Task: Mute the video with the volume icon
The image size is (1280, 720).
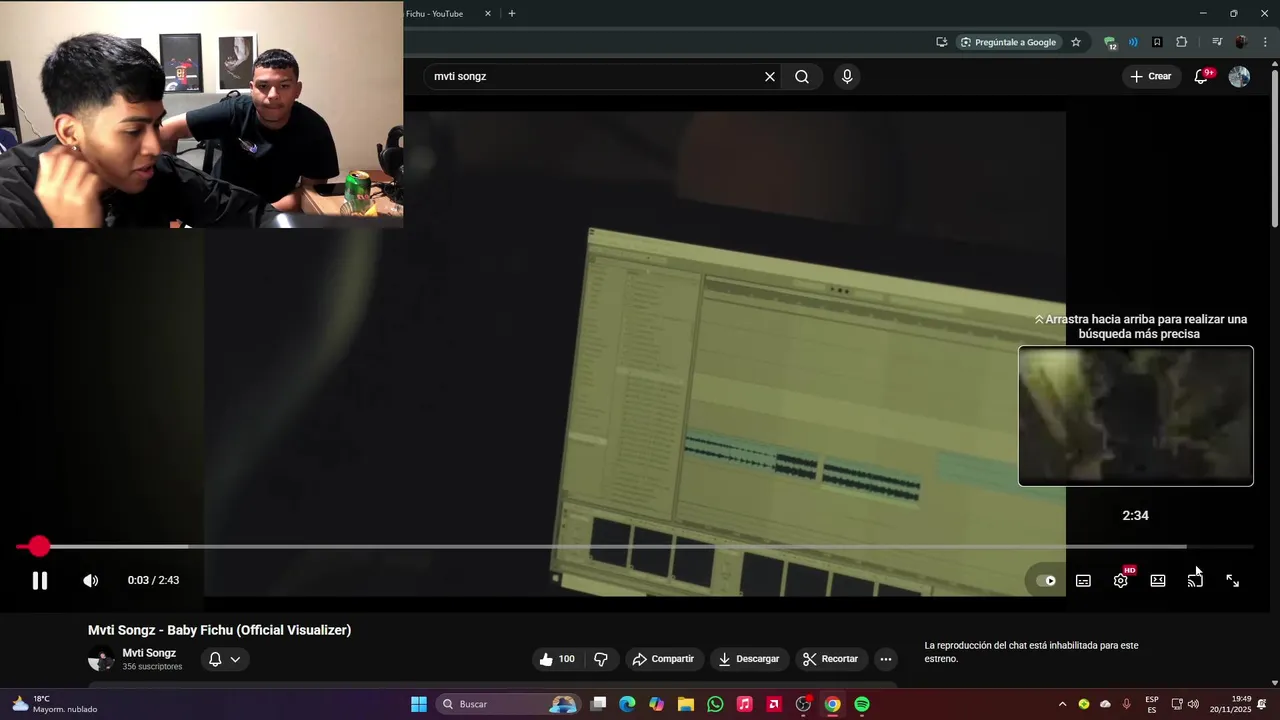Action: (x=90, y=581)
